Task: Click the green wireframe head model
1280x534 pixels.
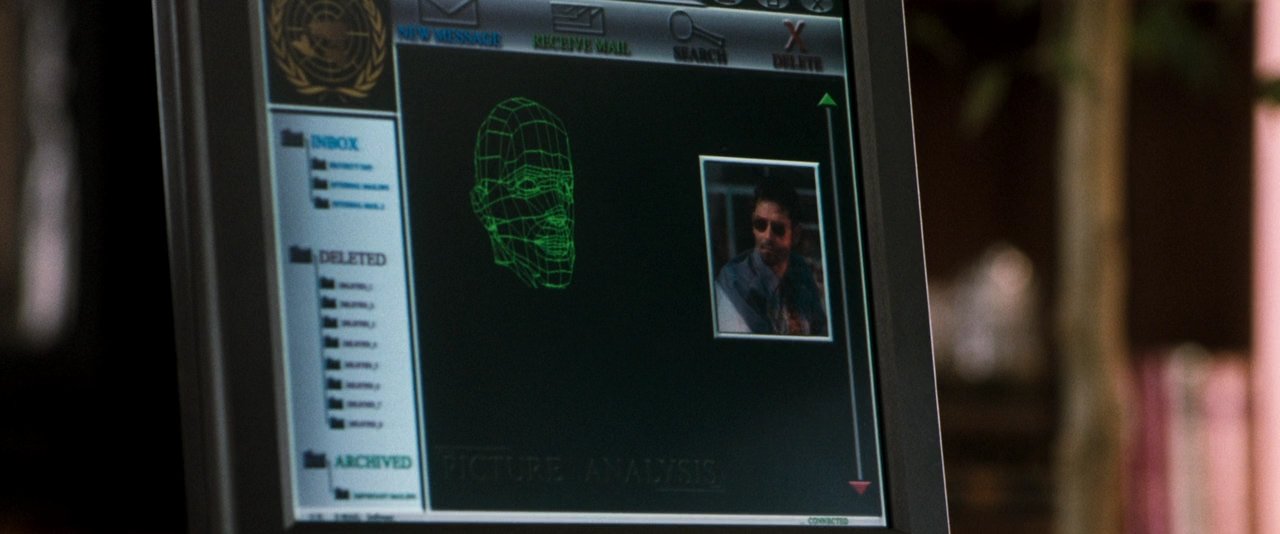Action: (x=524, y=190)
